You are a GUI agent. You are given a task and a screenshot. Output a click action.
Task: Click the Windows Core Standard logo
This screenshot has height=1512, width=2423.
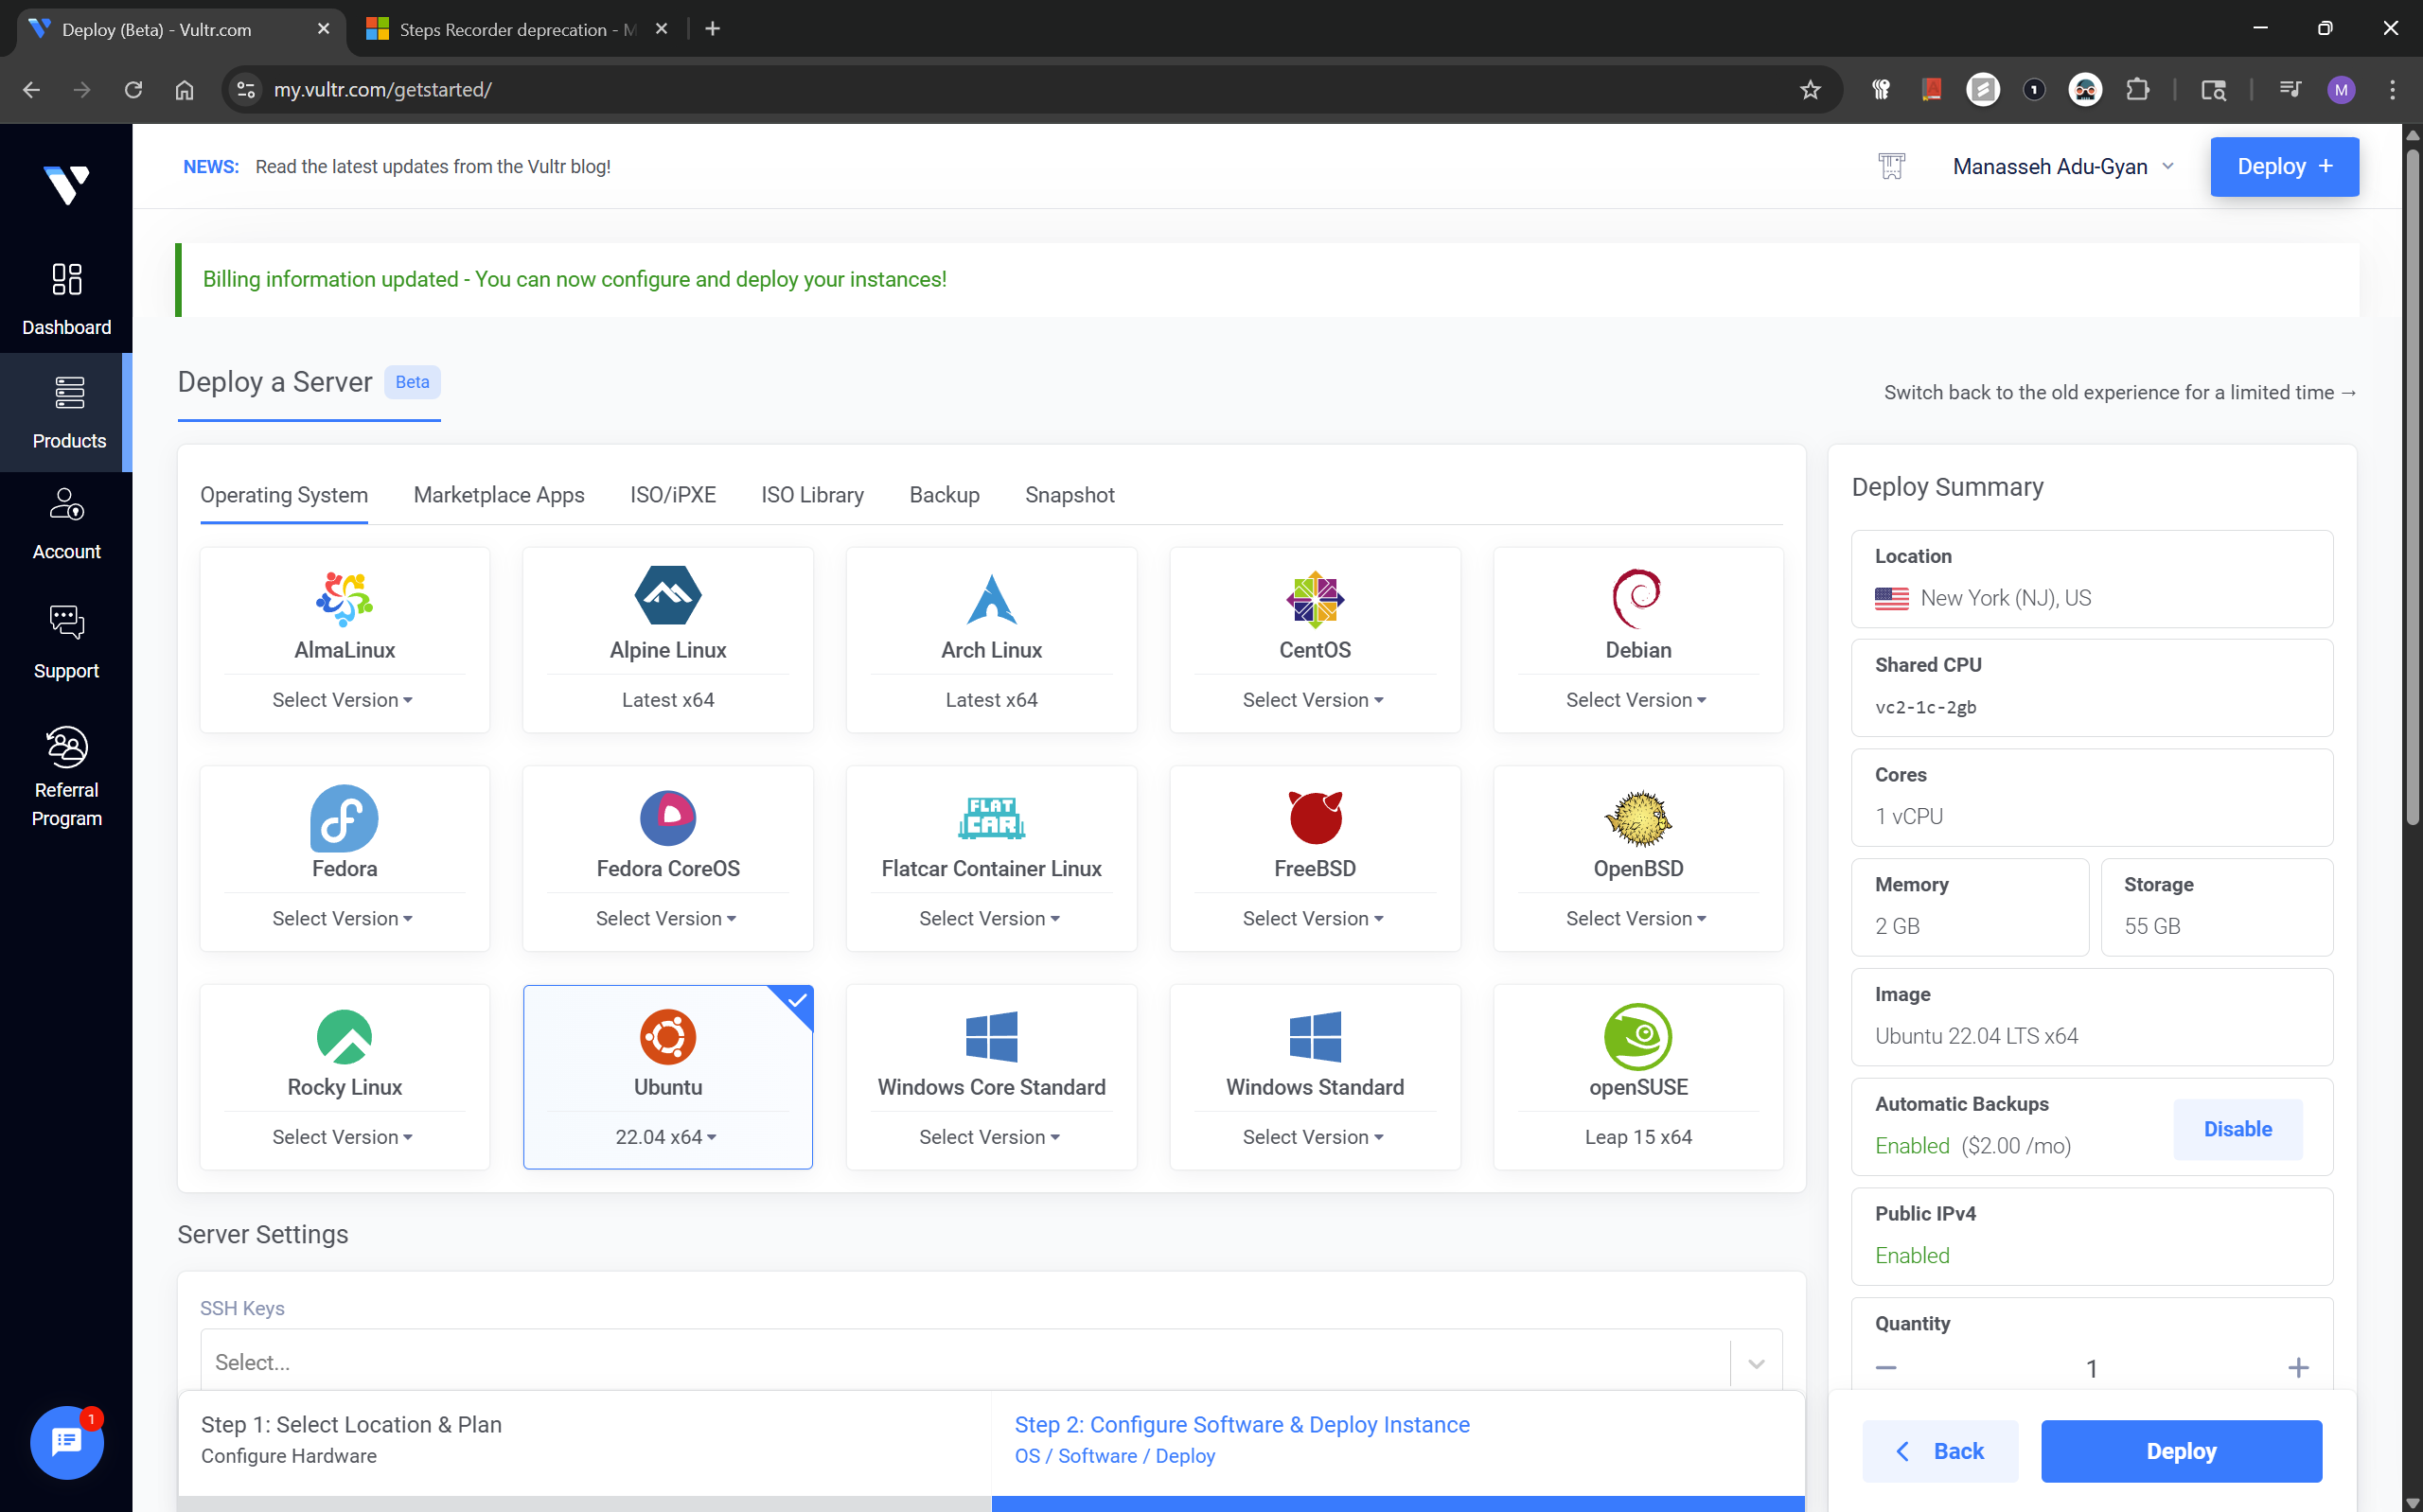991,1035
